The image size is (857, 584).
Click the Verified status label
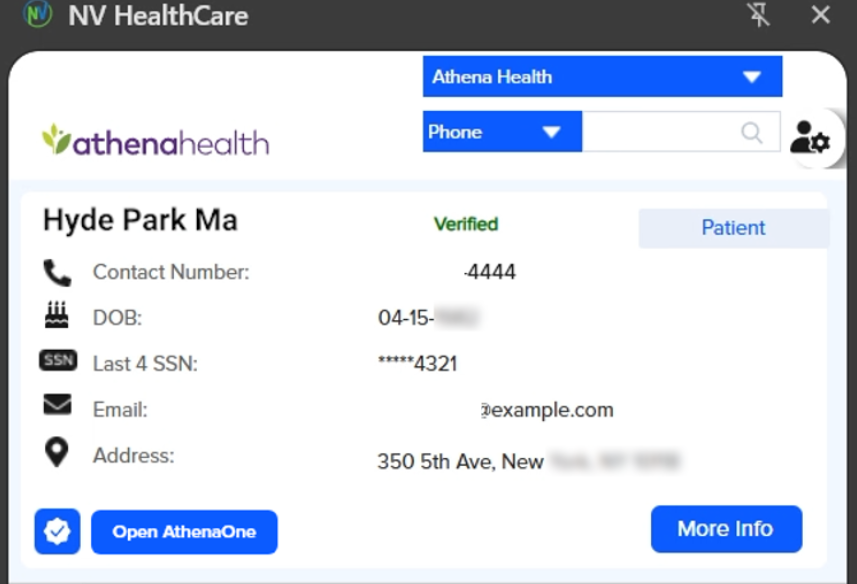[466, 224]
